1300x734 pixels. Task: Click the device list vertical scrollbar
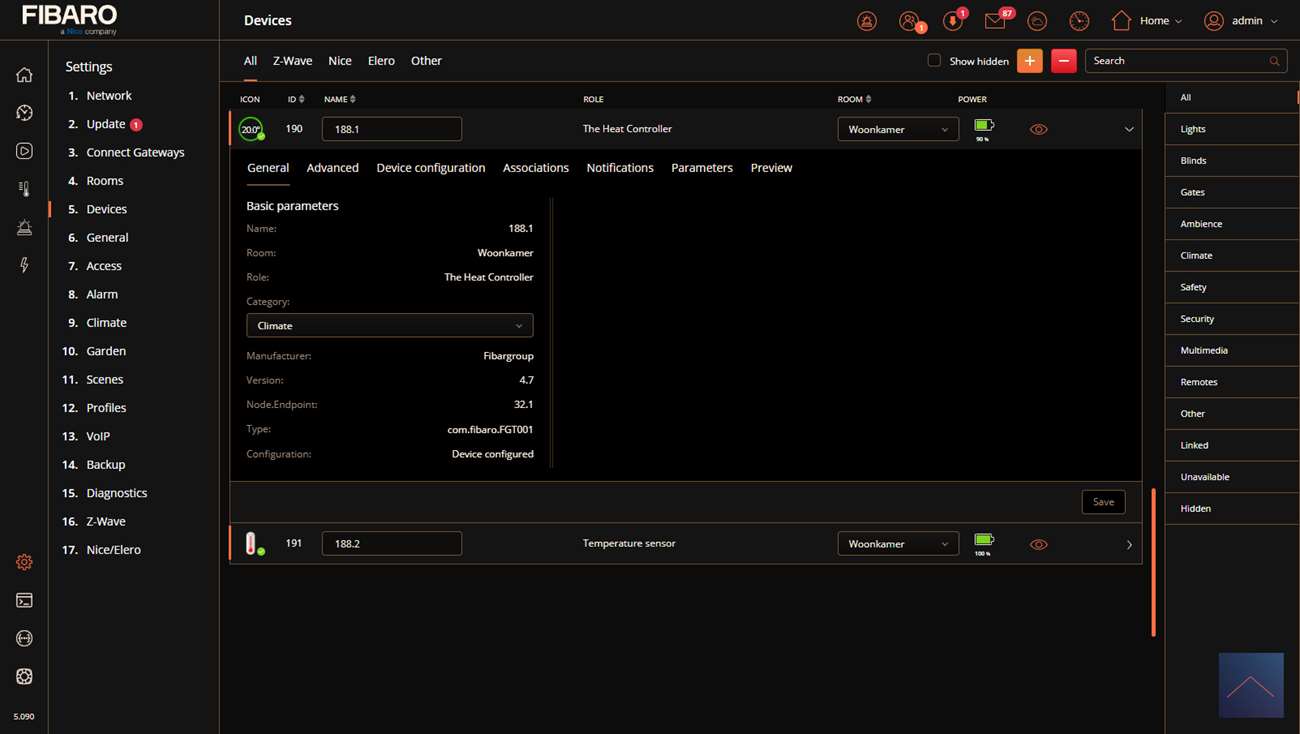[1153, 562]
